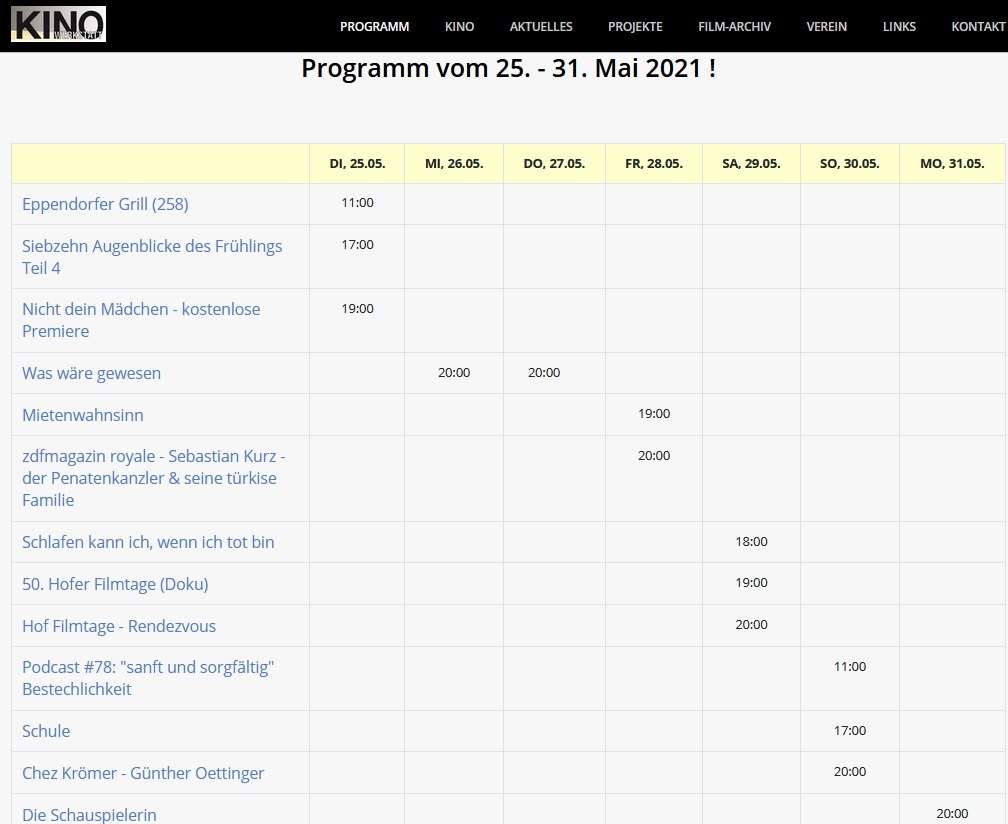Open the Schule film link
Screen dimensions: 1008x824
46,731
